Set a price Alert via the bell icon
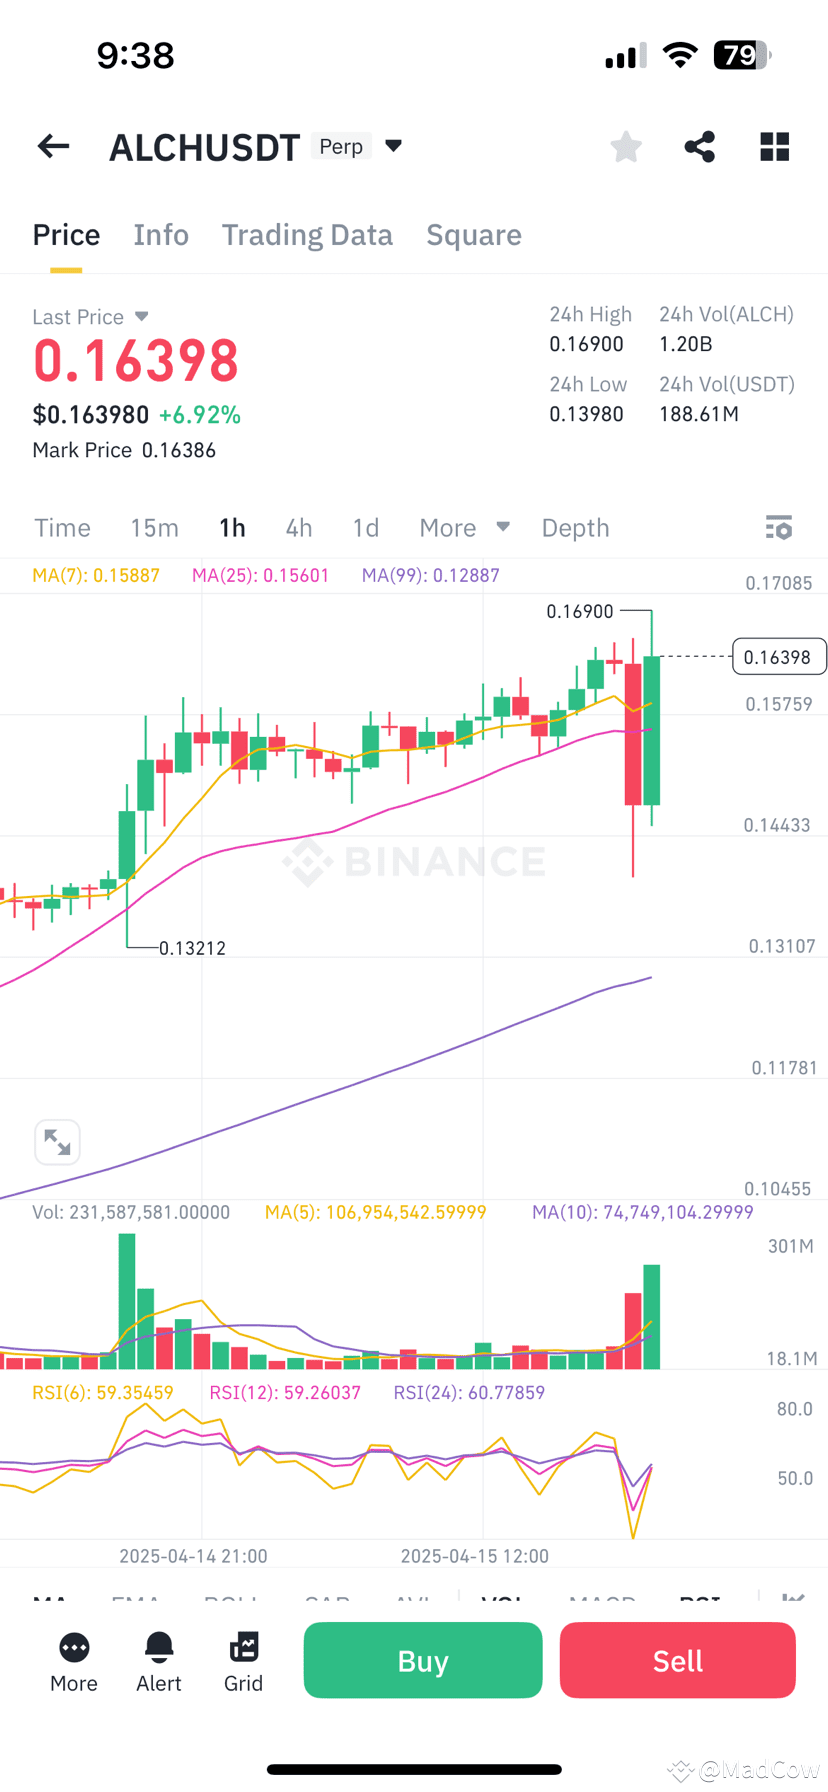Image resolution: width=828 pixels, height=1792 pixels. [x=158, y=1660]
